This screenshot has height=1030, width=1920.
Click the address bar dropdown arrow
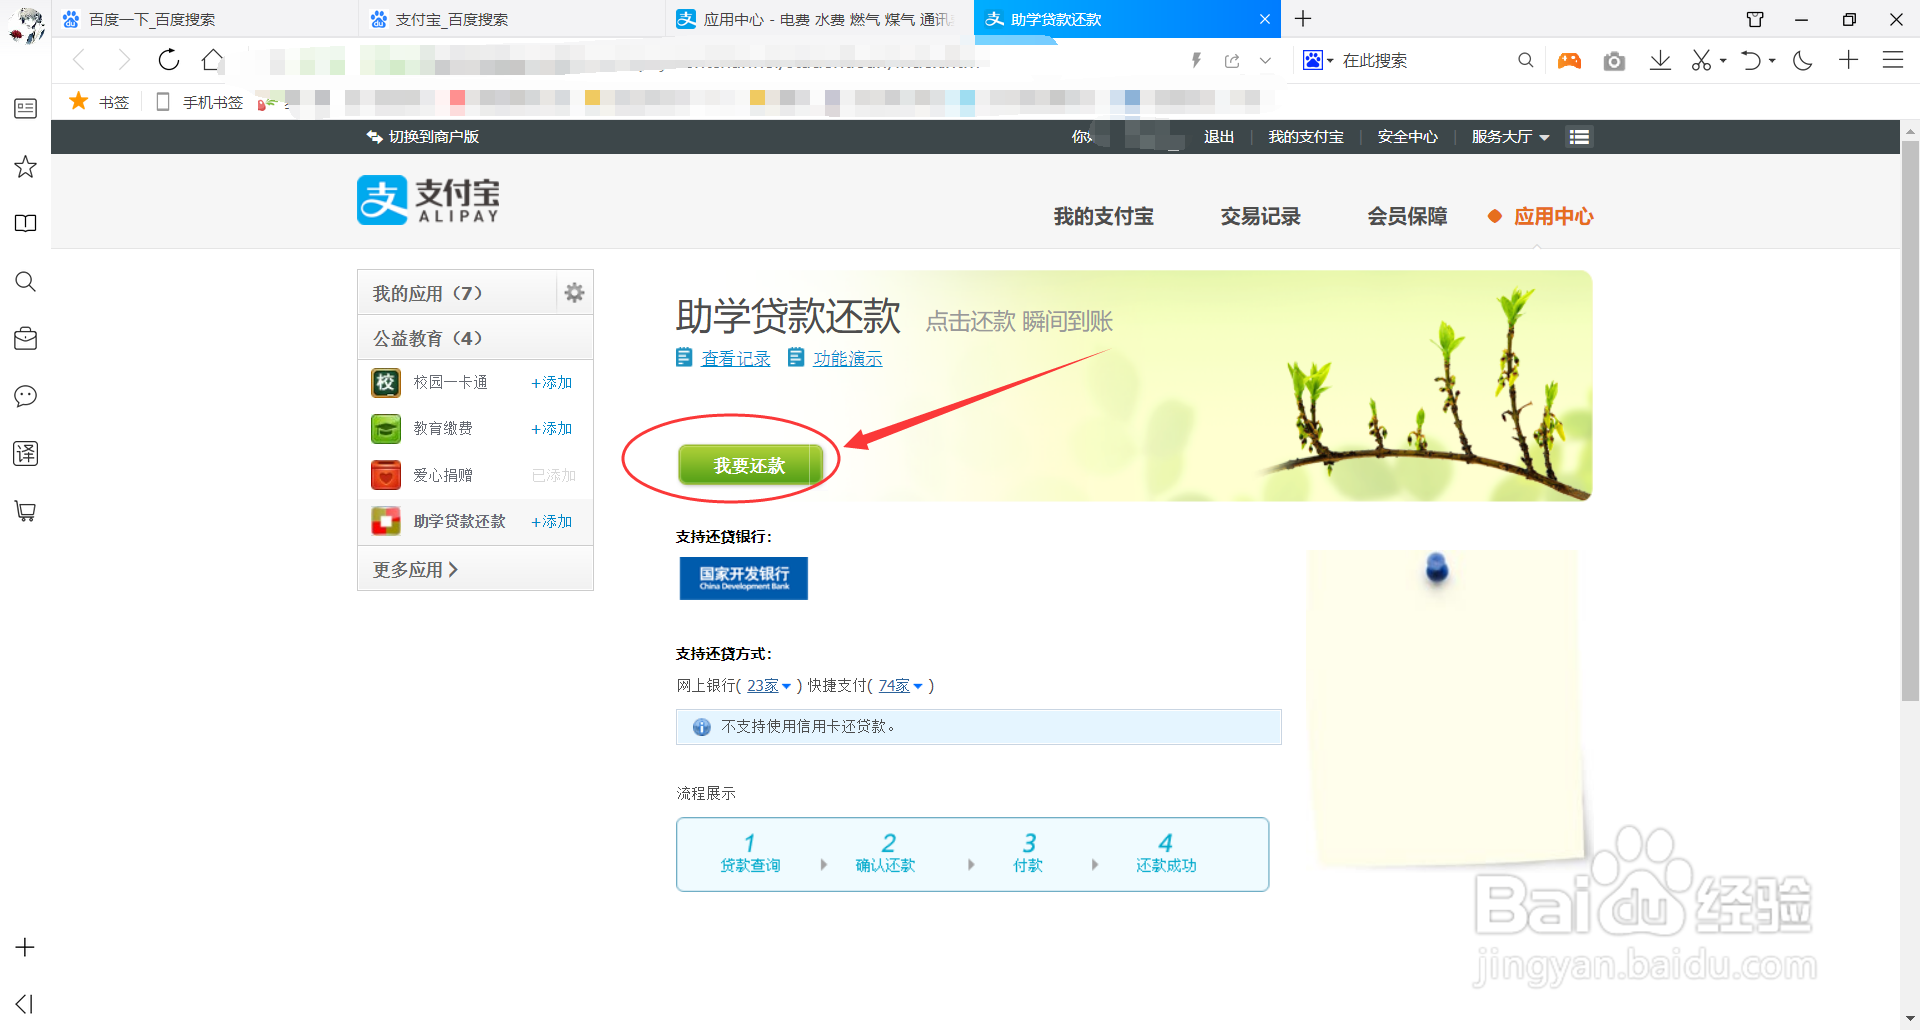click(1265, 60)
